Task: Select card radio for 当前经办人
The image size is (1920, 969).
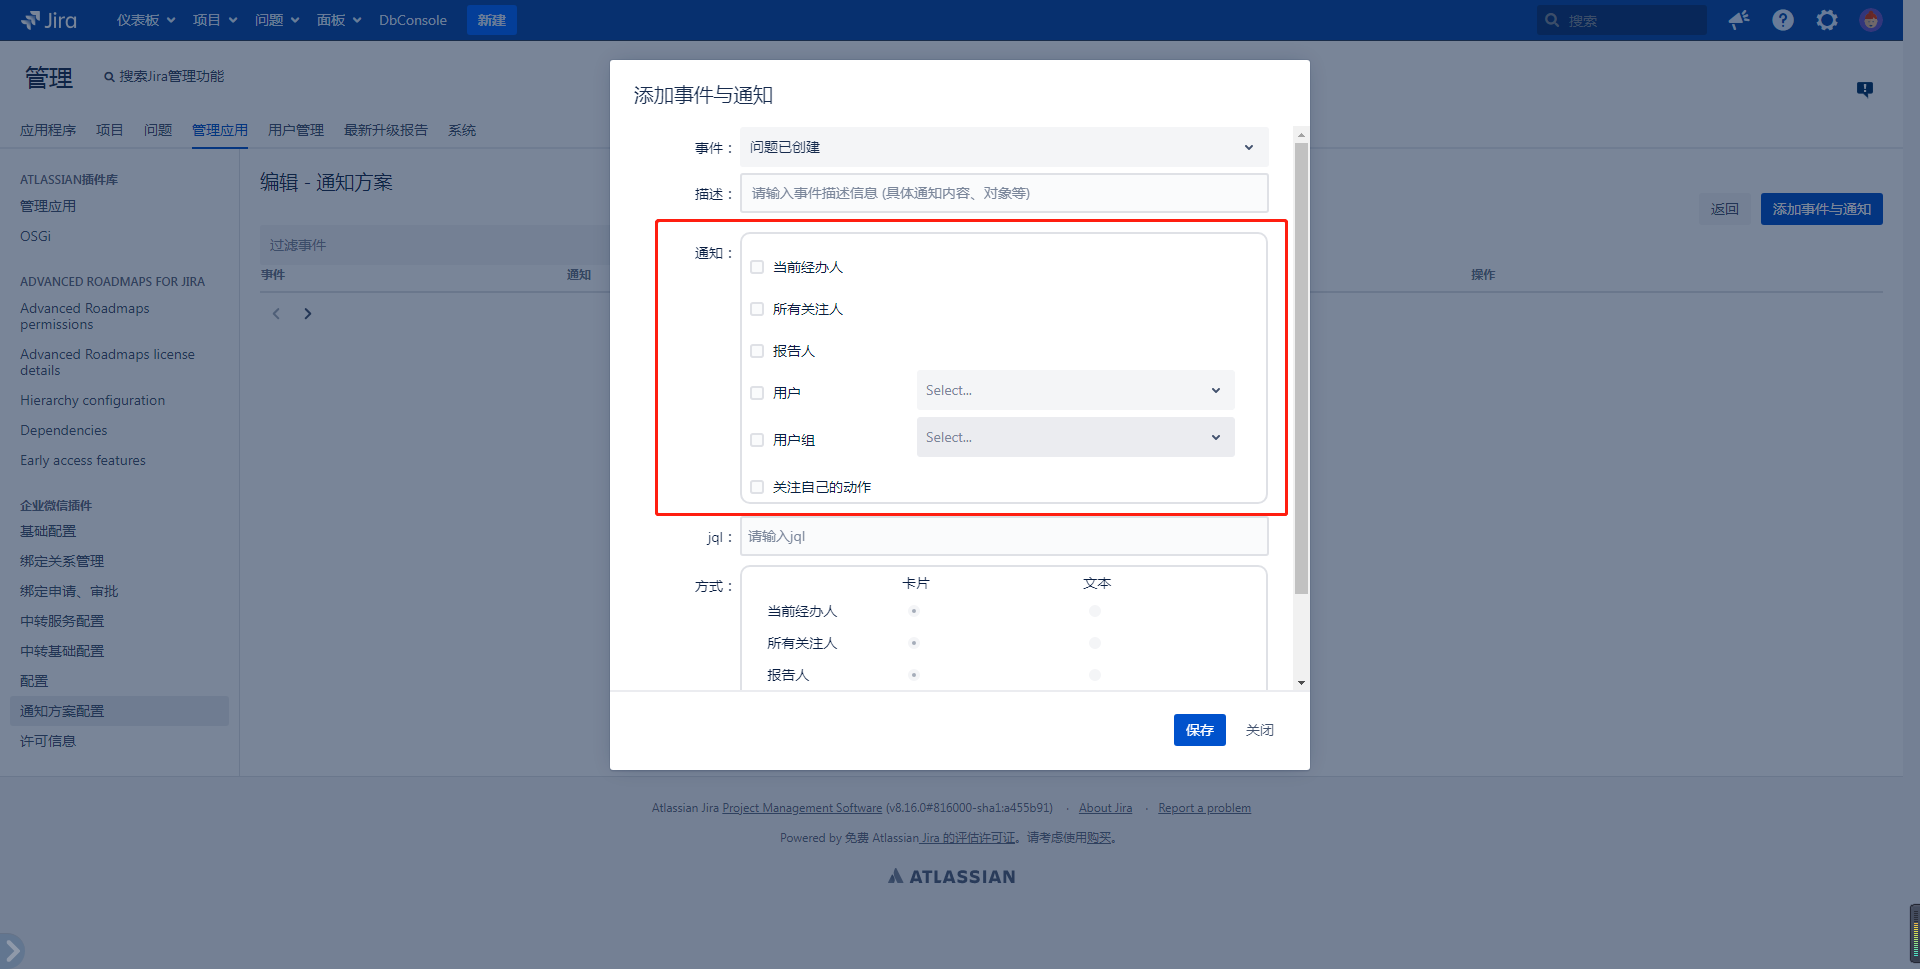Action: pyautogui.click(x=914, y=611)
